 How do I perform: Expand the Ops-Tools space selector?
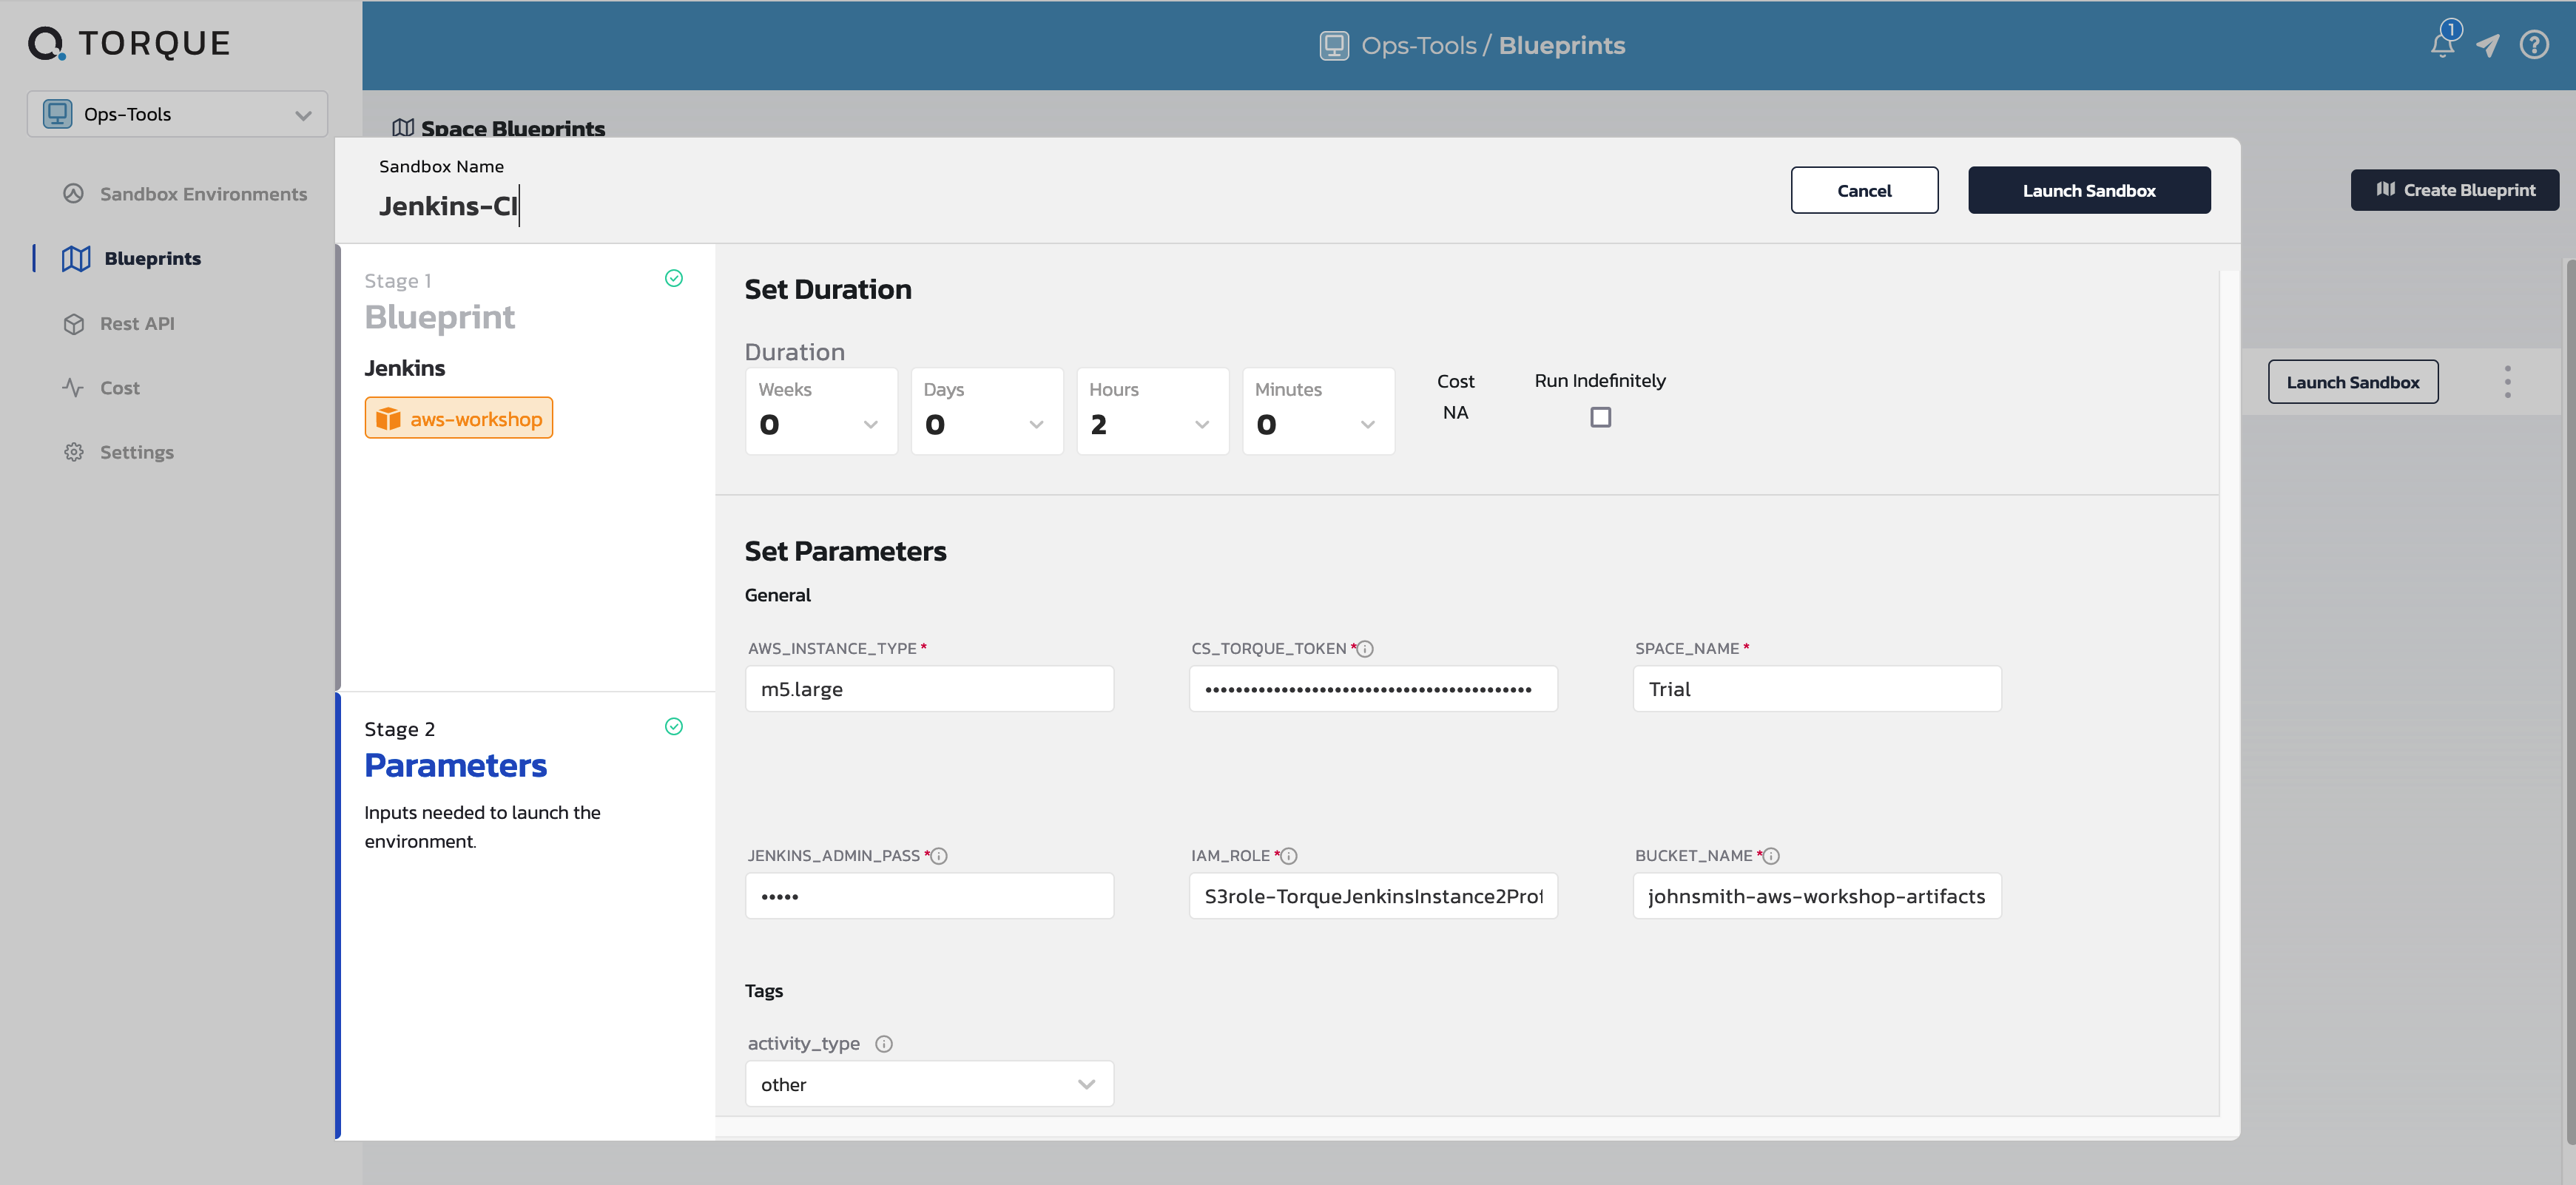coord(177,114)
